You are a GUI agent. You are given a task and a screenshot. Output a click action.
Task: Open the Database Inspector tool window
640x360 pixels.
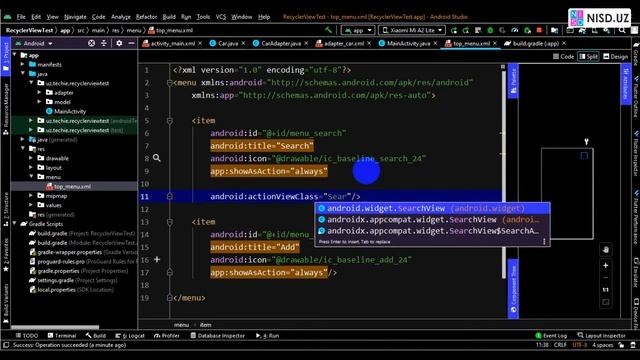(218, 336)
